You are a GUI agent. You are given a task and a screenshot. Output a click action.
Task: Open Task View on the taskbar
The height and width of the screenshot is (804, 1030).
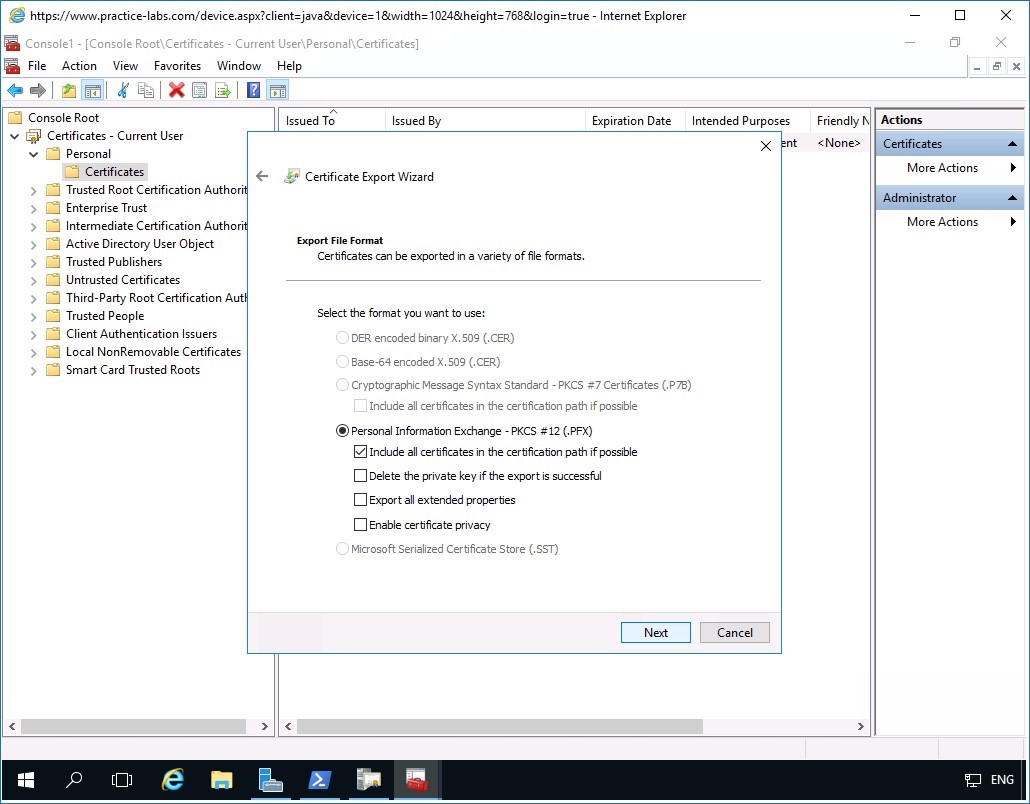122,780
